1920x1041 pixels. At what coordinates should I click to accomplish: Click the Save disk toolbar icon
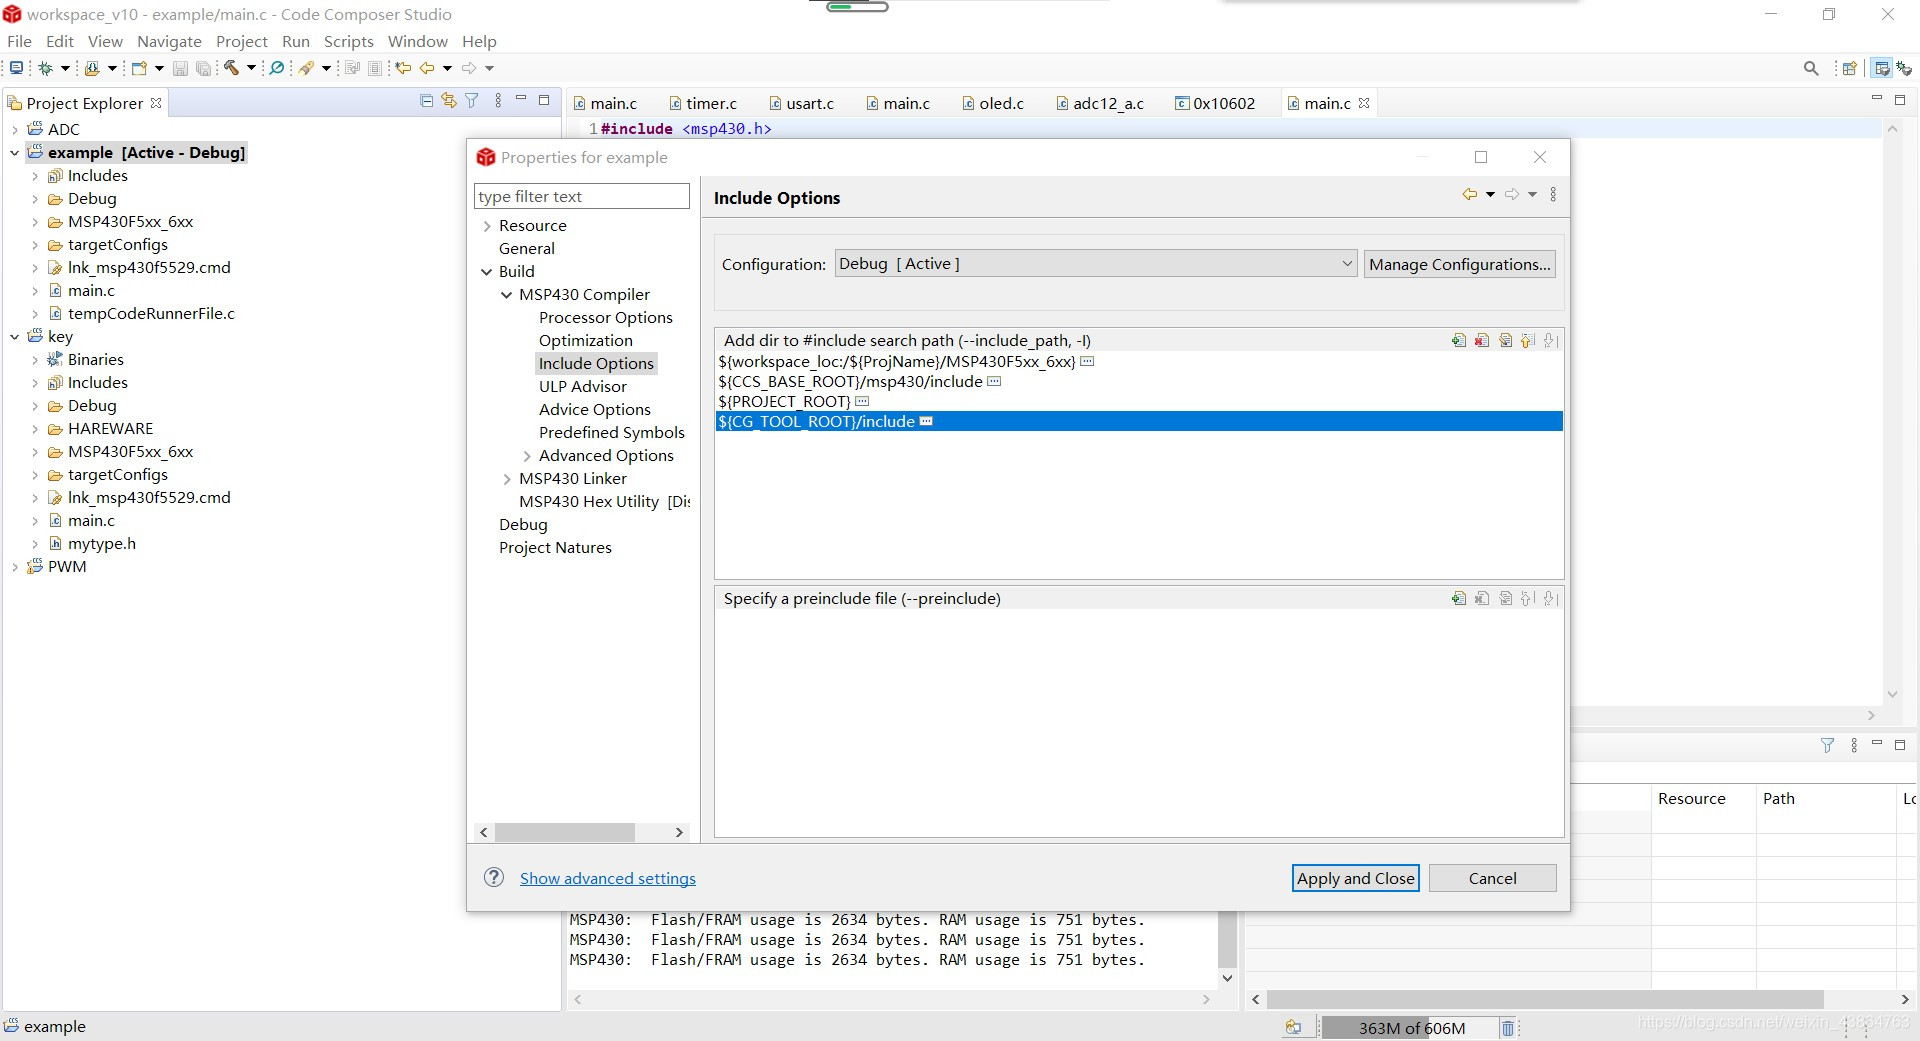(180, 68)
